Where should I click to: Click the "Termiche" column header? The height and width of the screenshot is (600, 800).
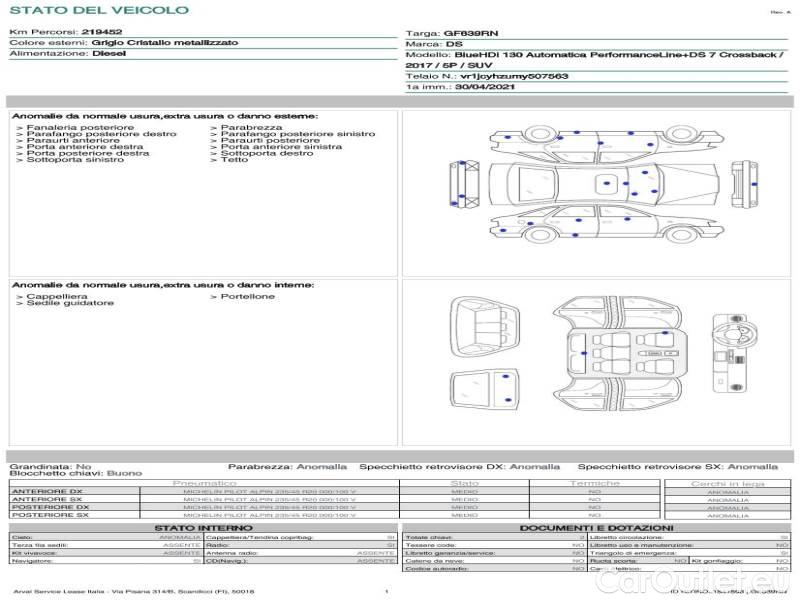(x=595, y=483)
